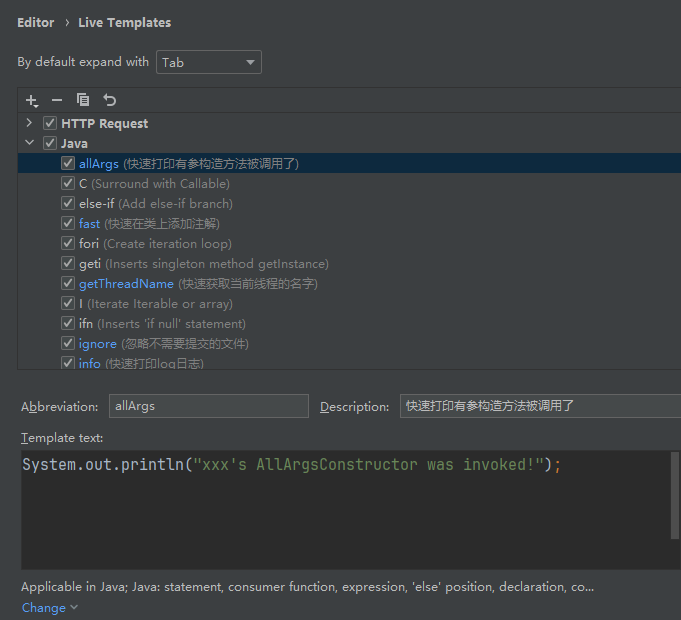This screenshot has height=620, width=681.
Task: Click the template text vertical scrollbar
Action: [x=674, y=495]
